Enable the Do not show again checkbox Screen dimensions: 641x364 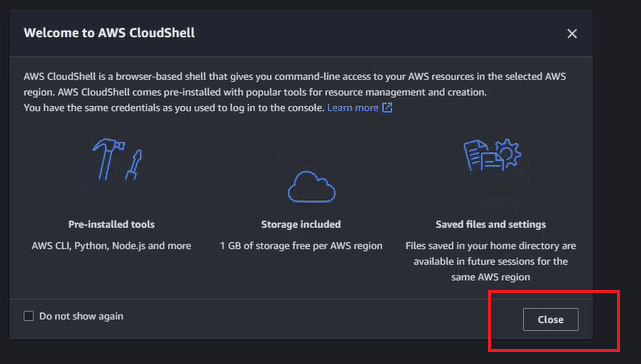tap(29, 316)
